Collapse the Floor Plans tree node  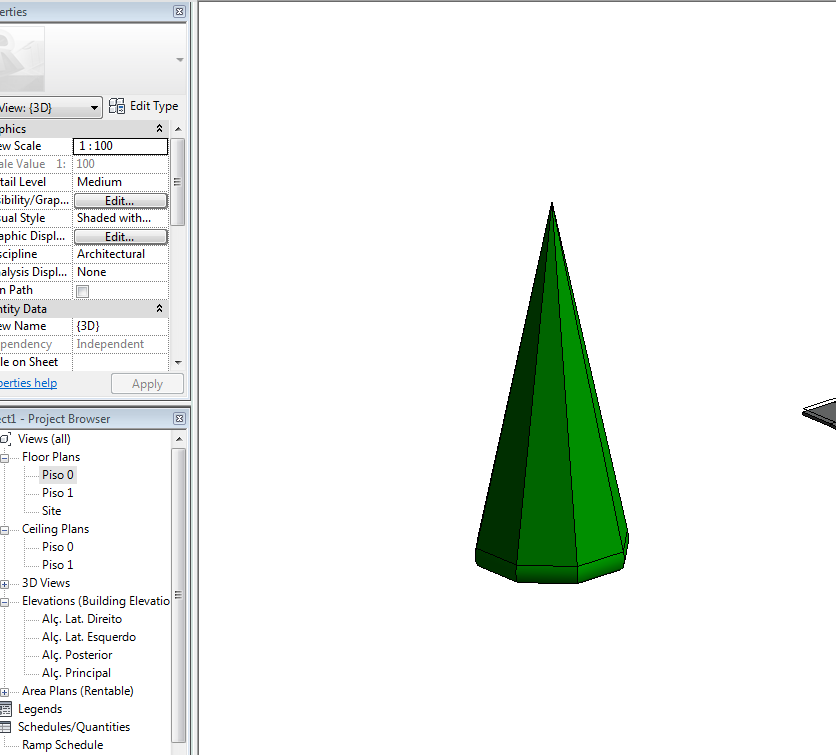(x=4, y=458)
